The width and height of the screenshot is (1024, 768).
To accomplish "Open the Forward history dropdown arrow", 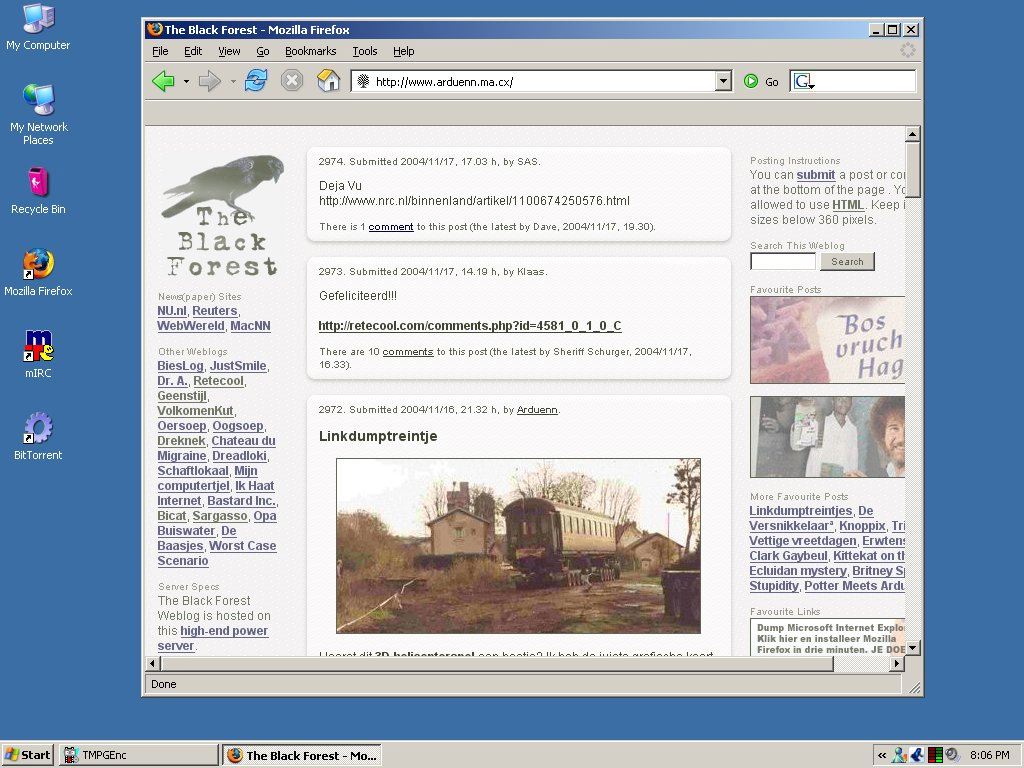I will tap(232, 82).
